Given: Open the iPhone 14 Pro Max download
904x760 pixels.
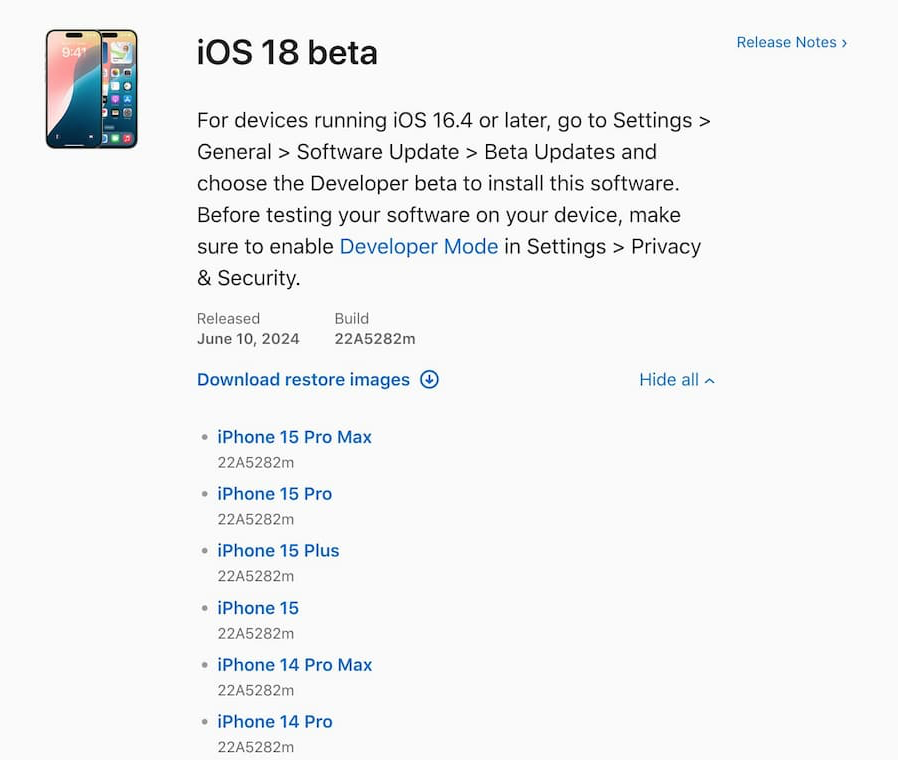Looking at the screenshot, I should coord(294,665).
